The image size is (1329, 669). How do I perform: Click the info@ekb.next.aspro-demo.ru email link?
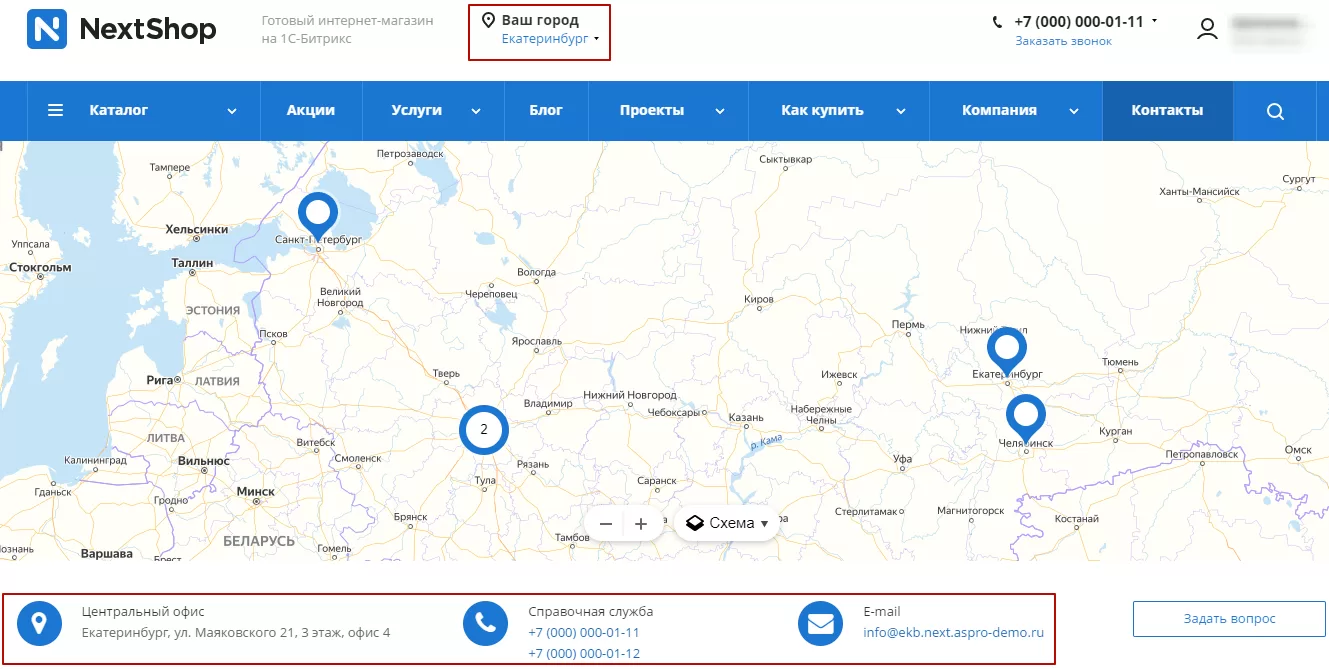click(x=953, y=633)
